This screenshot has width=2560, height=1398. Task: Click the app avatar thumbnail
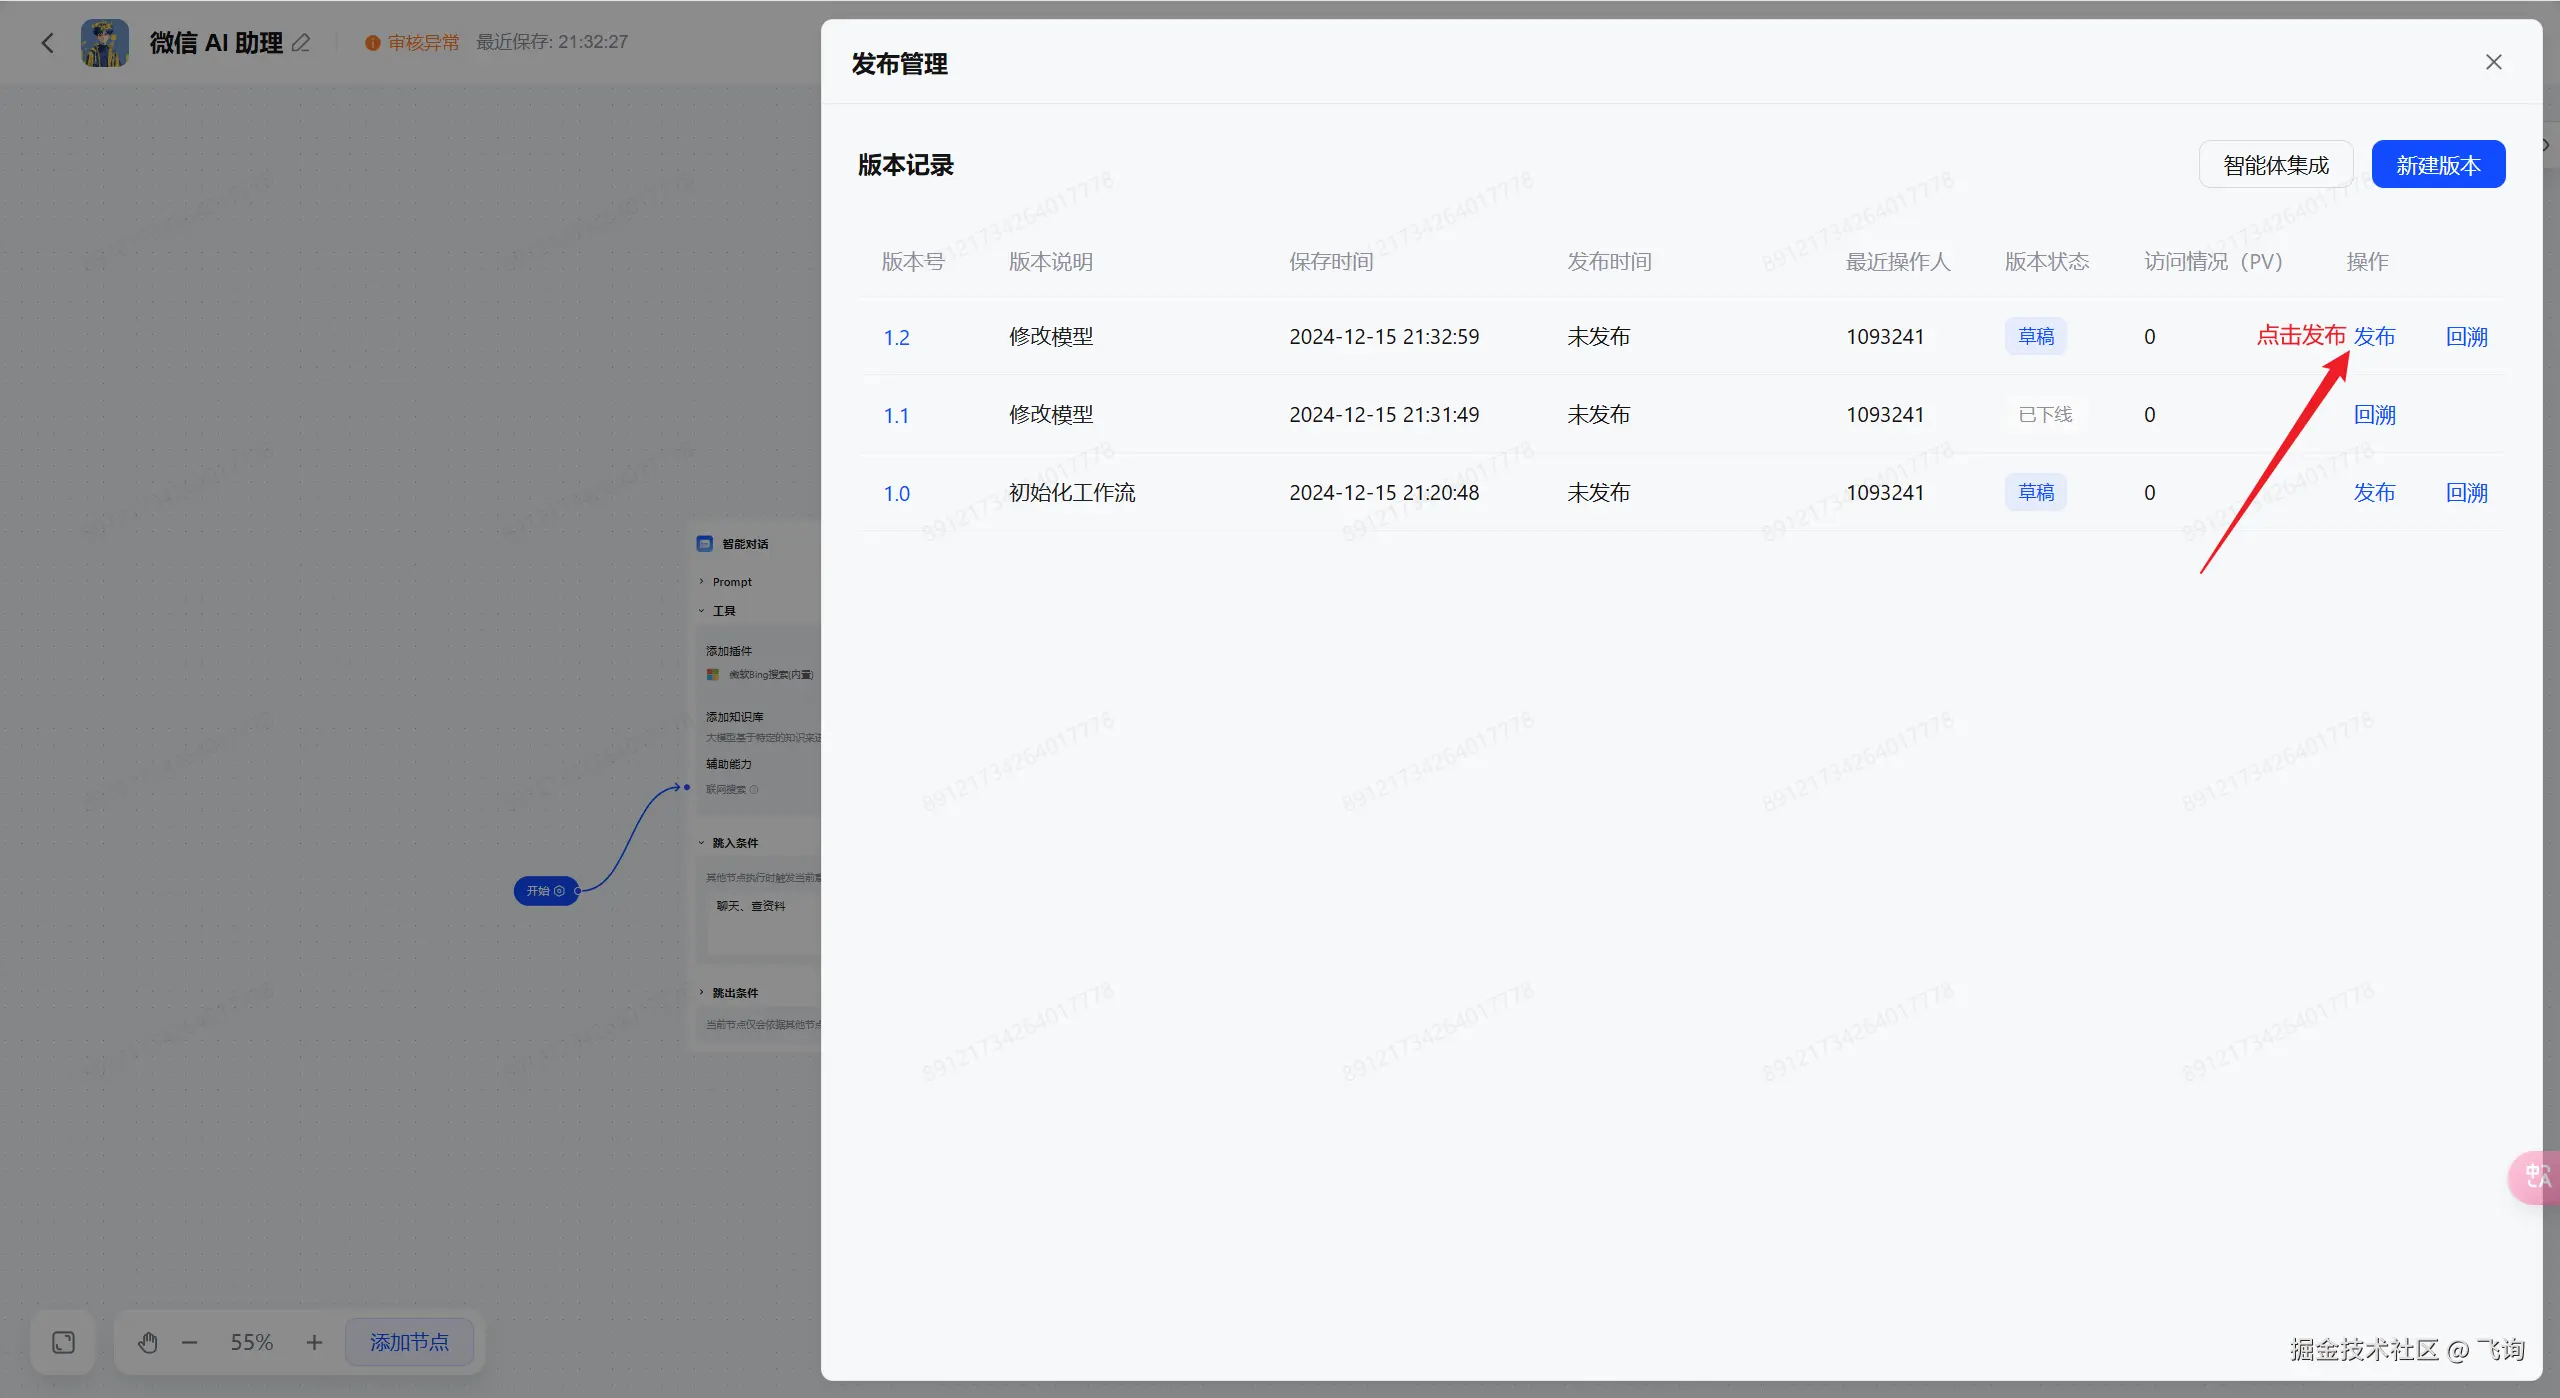[x=105, y=43]
